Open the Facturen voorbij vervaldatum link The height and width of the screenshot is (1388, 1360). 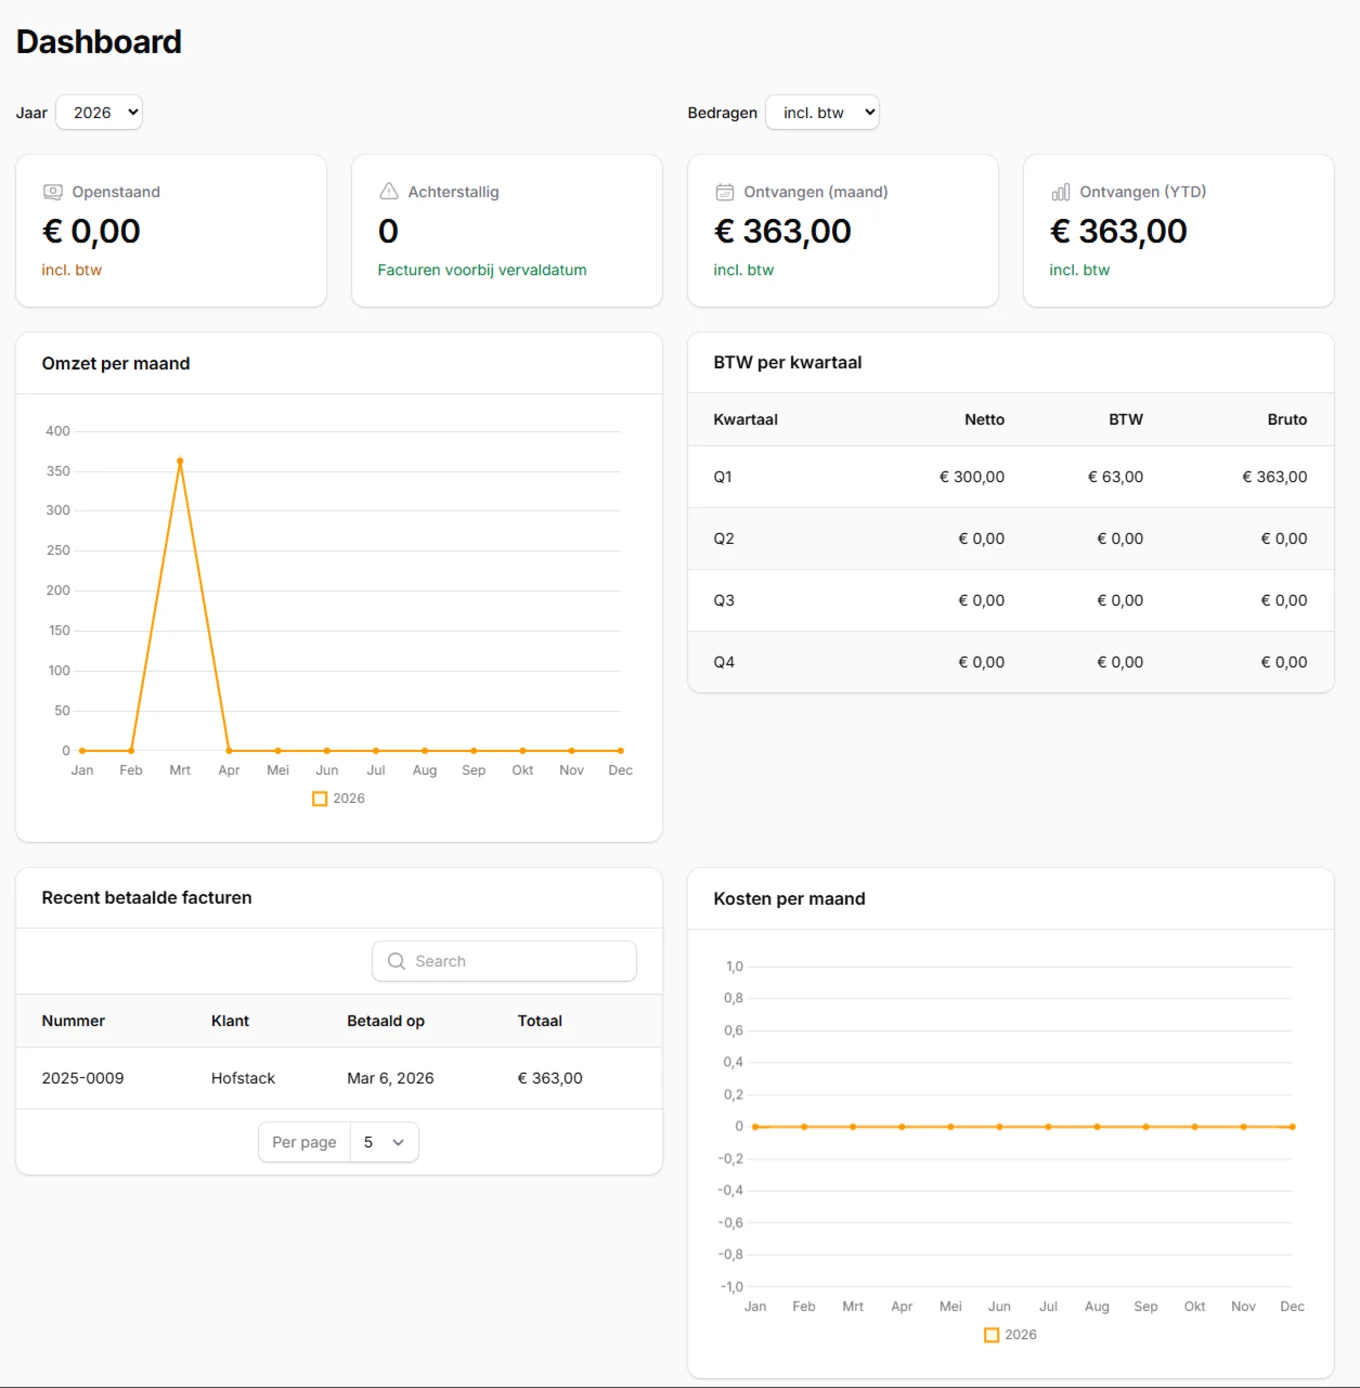pyautogui.click(x=482, y=269)
